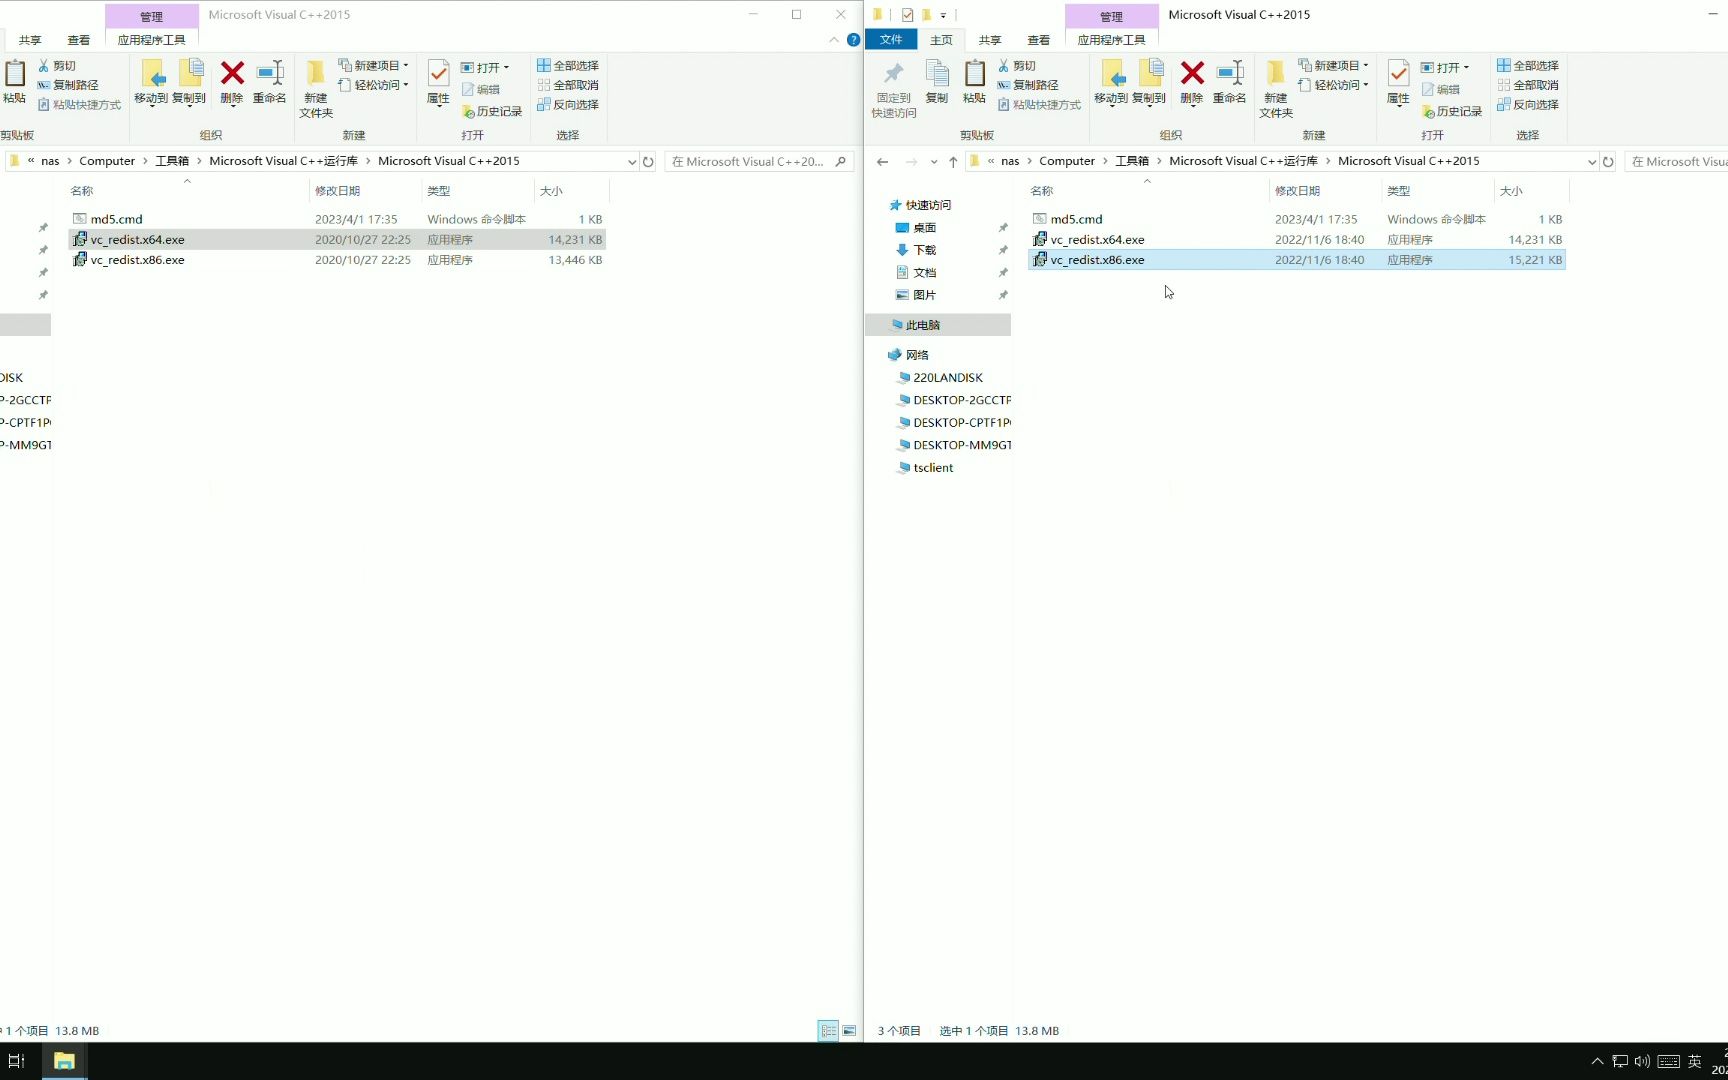This screenshot has width=1728, height=1080.
Task: Open the blue 文件 menu
Action: (891, 39)
